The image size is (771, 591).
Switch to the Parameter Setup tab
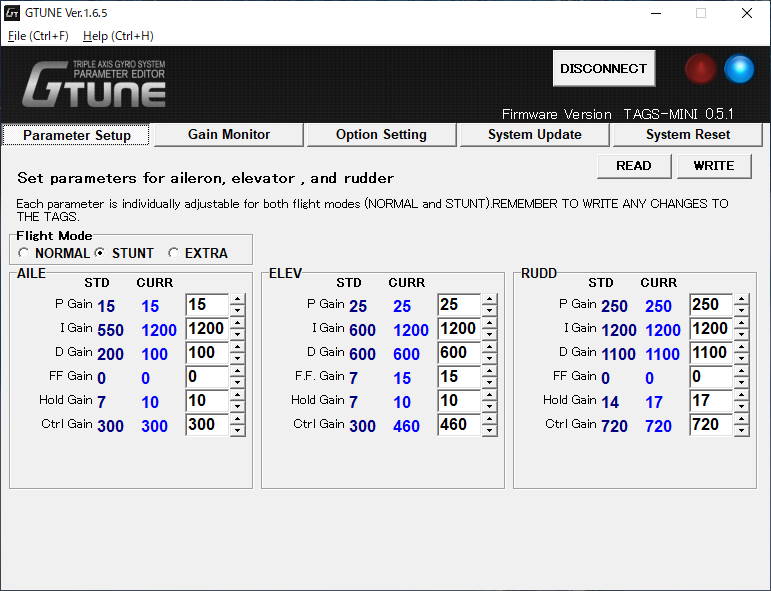pyautogui.click(x=77, y=135)
